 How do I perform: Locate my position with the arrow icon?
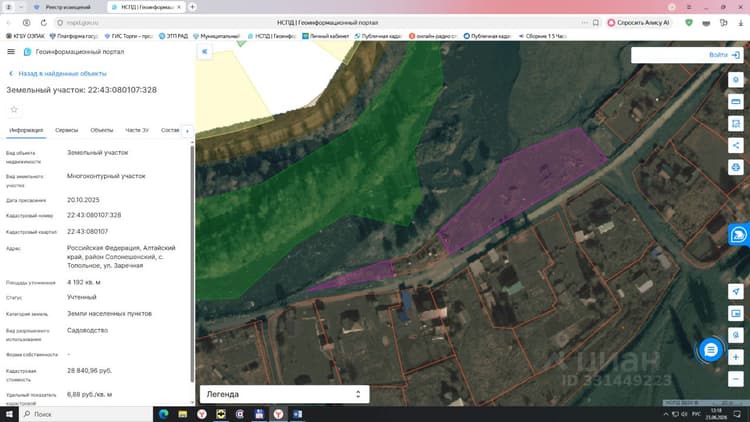click(x=736, y=291)
